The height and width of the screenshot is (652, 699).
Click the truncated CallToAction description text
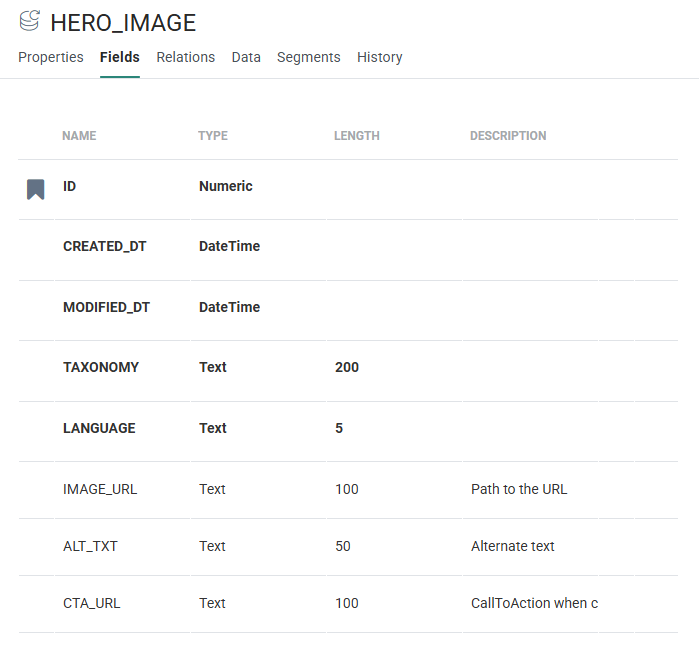pyautogui.click(x=534, y=603)
